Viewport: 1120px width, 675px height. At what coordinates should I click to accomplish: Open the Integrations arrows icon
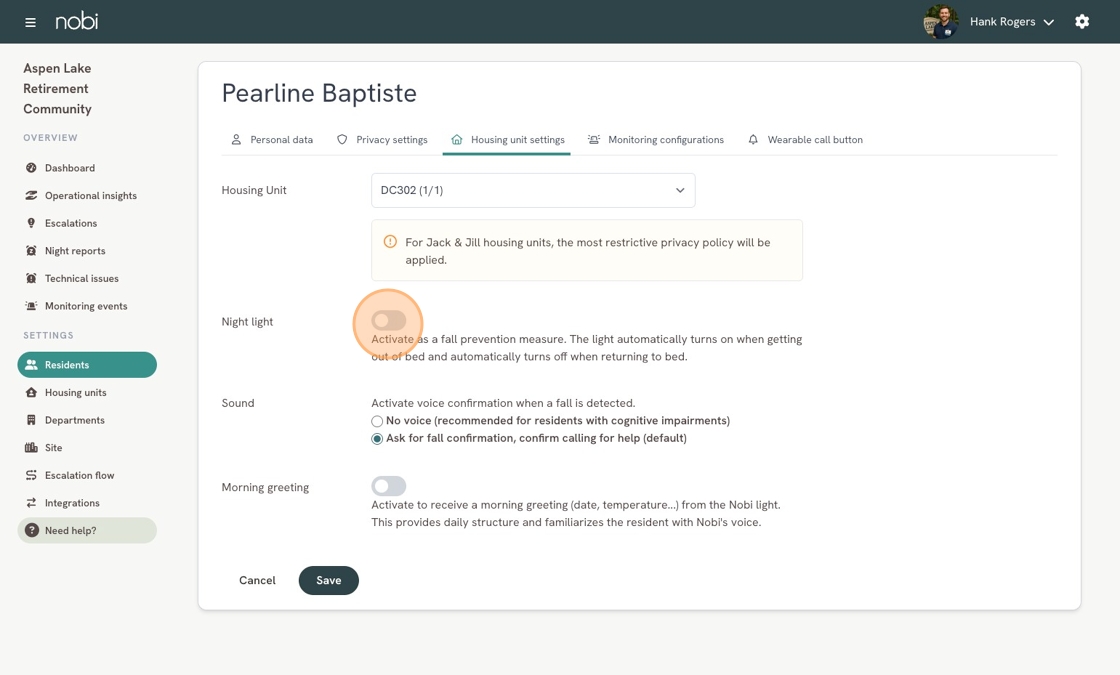point(31,503)
